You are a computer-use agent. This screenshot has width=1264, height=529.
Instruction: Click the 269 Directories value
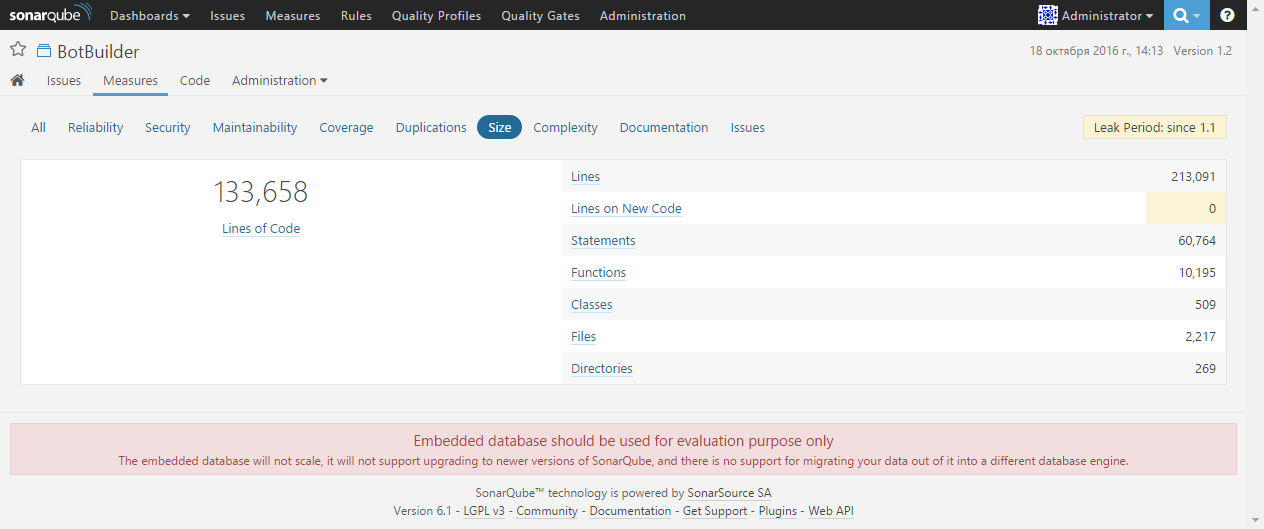point(1205,369)
